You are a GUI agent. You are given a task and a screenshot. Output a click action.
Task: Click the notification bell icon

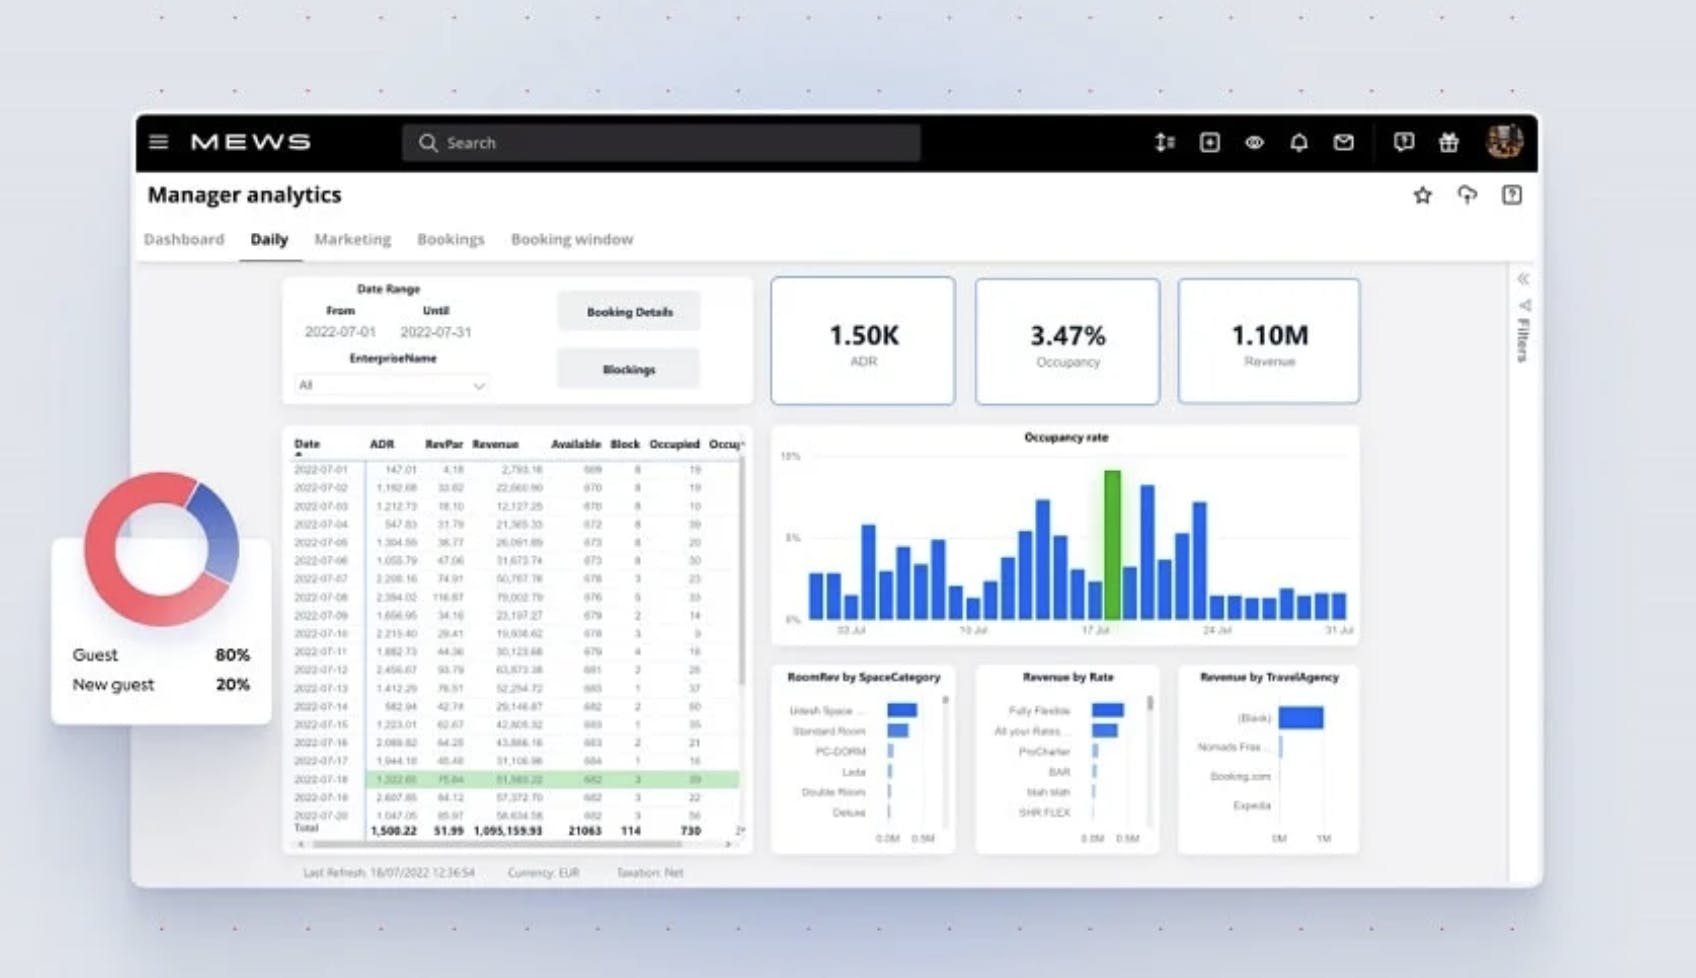[x=1298, y=143]
